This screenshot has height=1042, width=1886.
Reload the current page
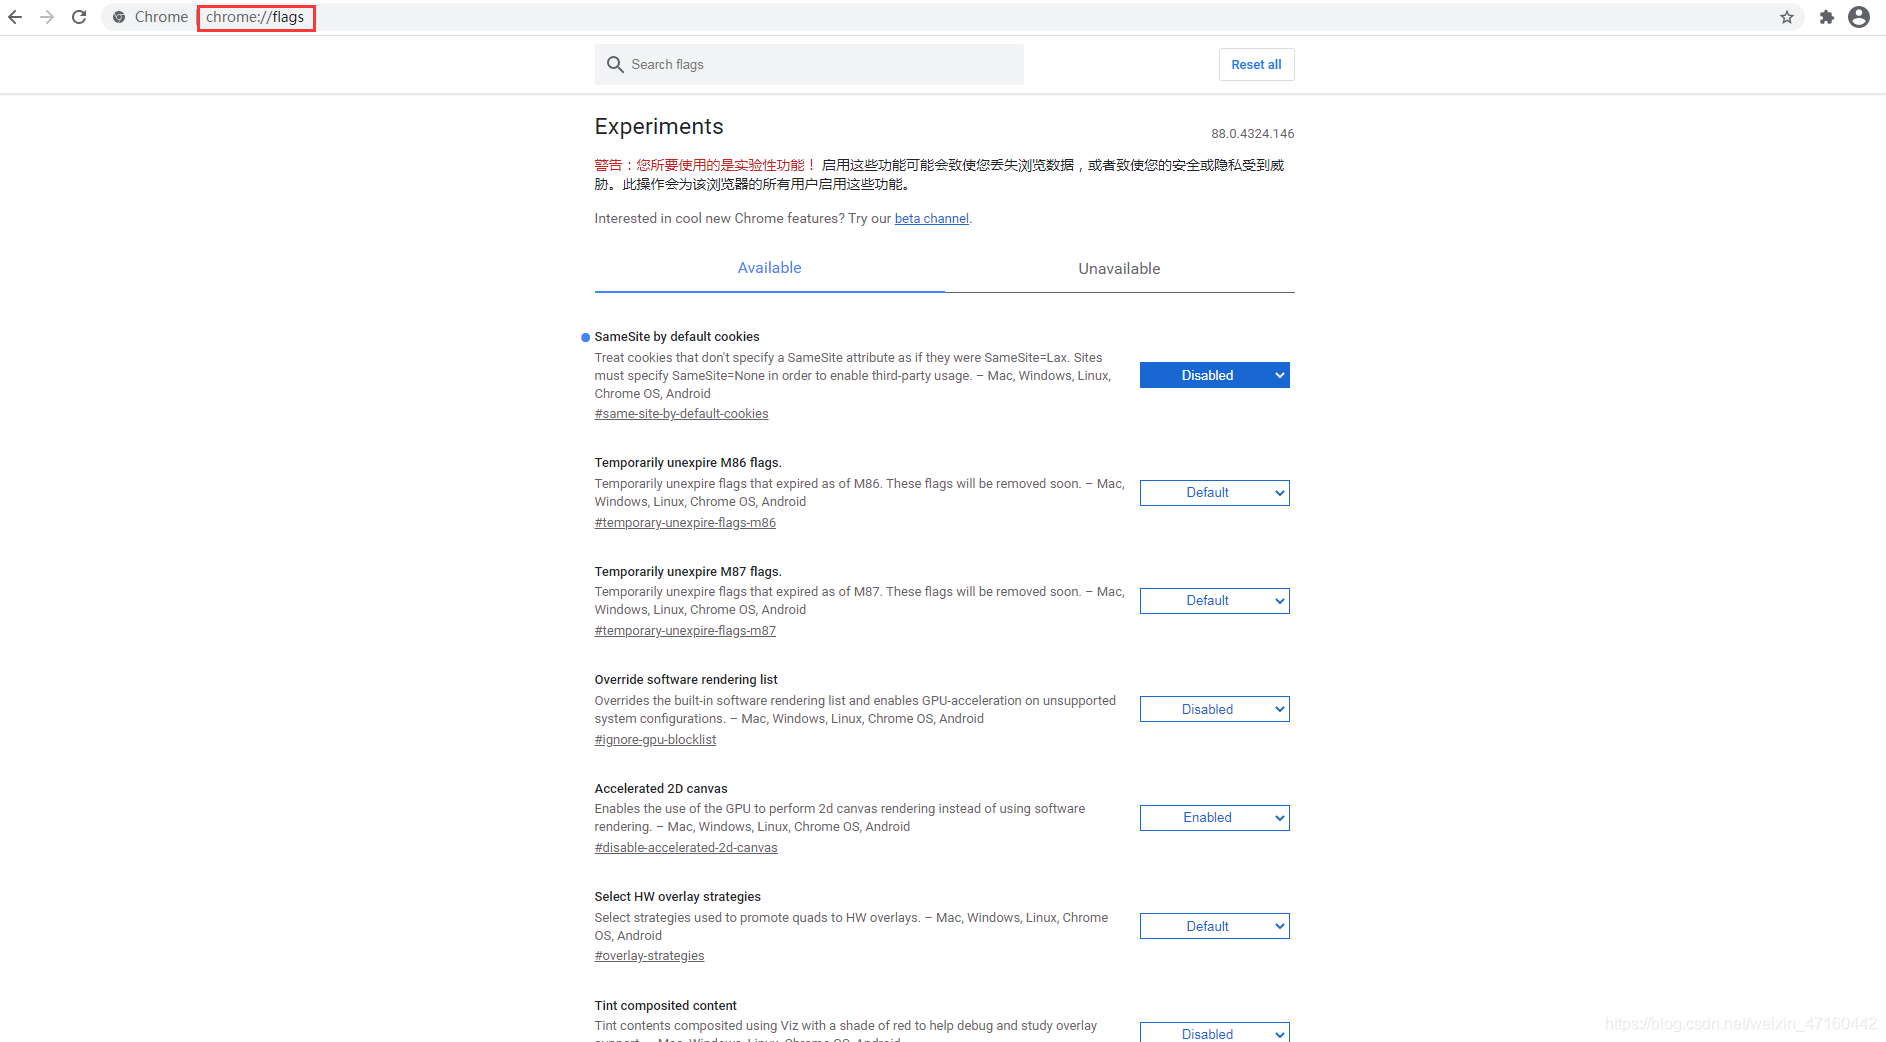[x=79, y=17]
